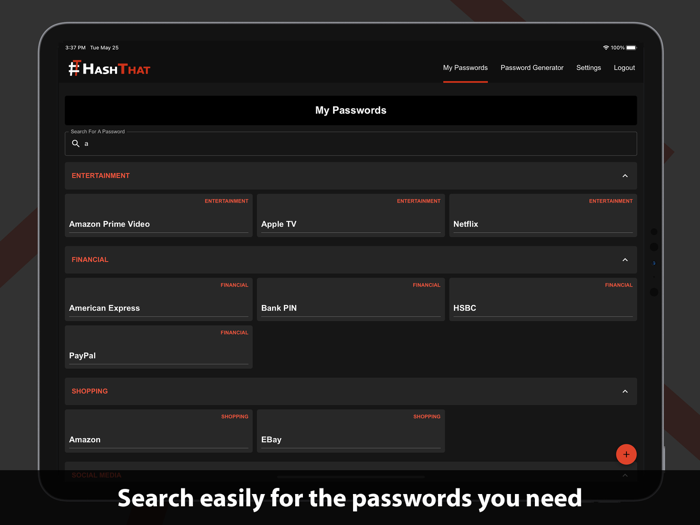700x525 pixels.
Task: Open the Amazon shopping password card
Action: (159, 431)
